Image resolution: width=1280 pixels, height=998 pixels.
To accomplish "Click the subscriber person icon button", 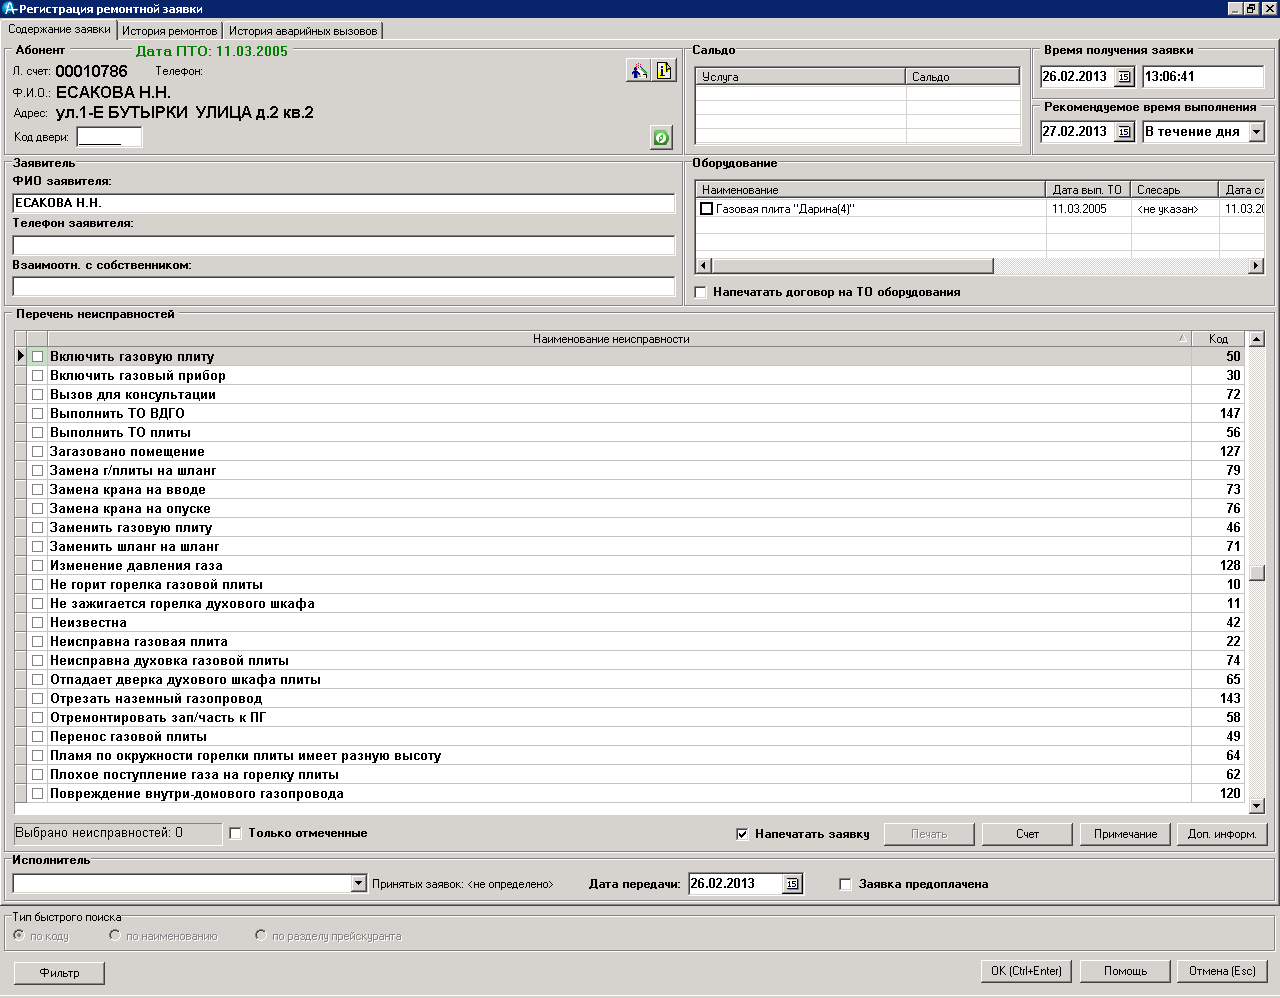I will (x=638, y=71).
